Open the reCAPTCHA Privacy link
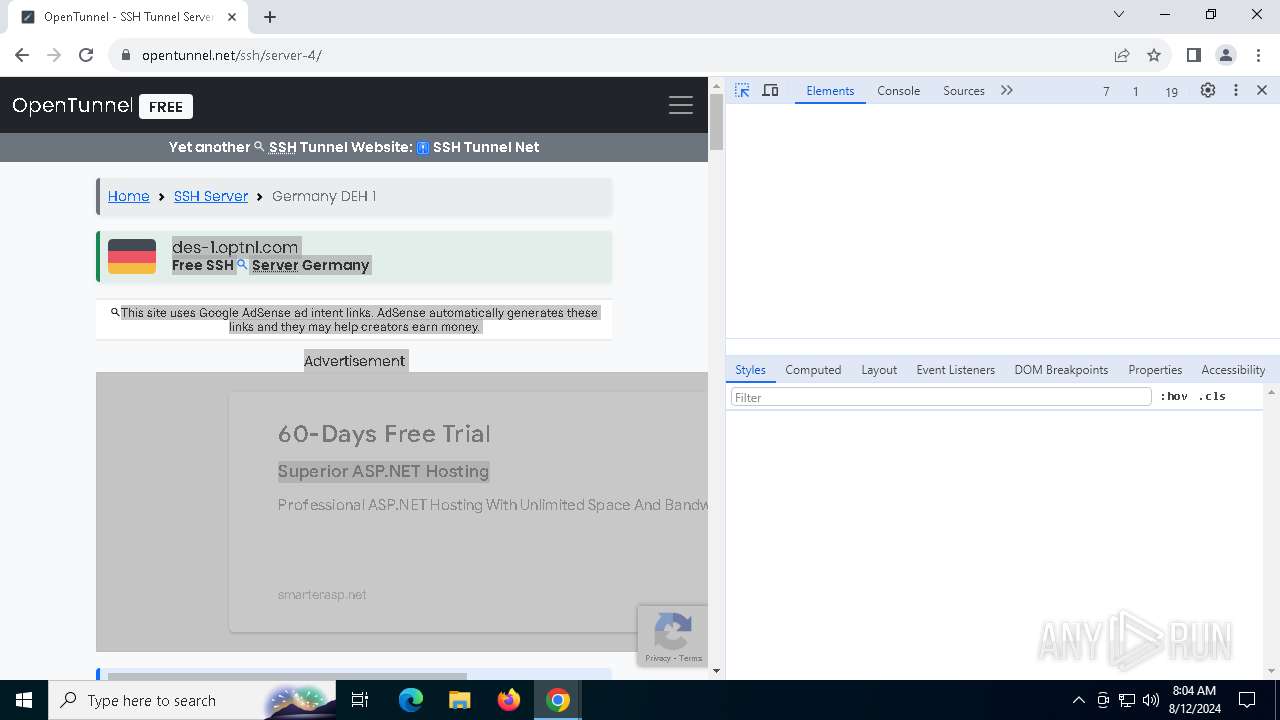 pyautogui.click(x=657, y=658)
